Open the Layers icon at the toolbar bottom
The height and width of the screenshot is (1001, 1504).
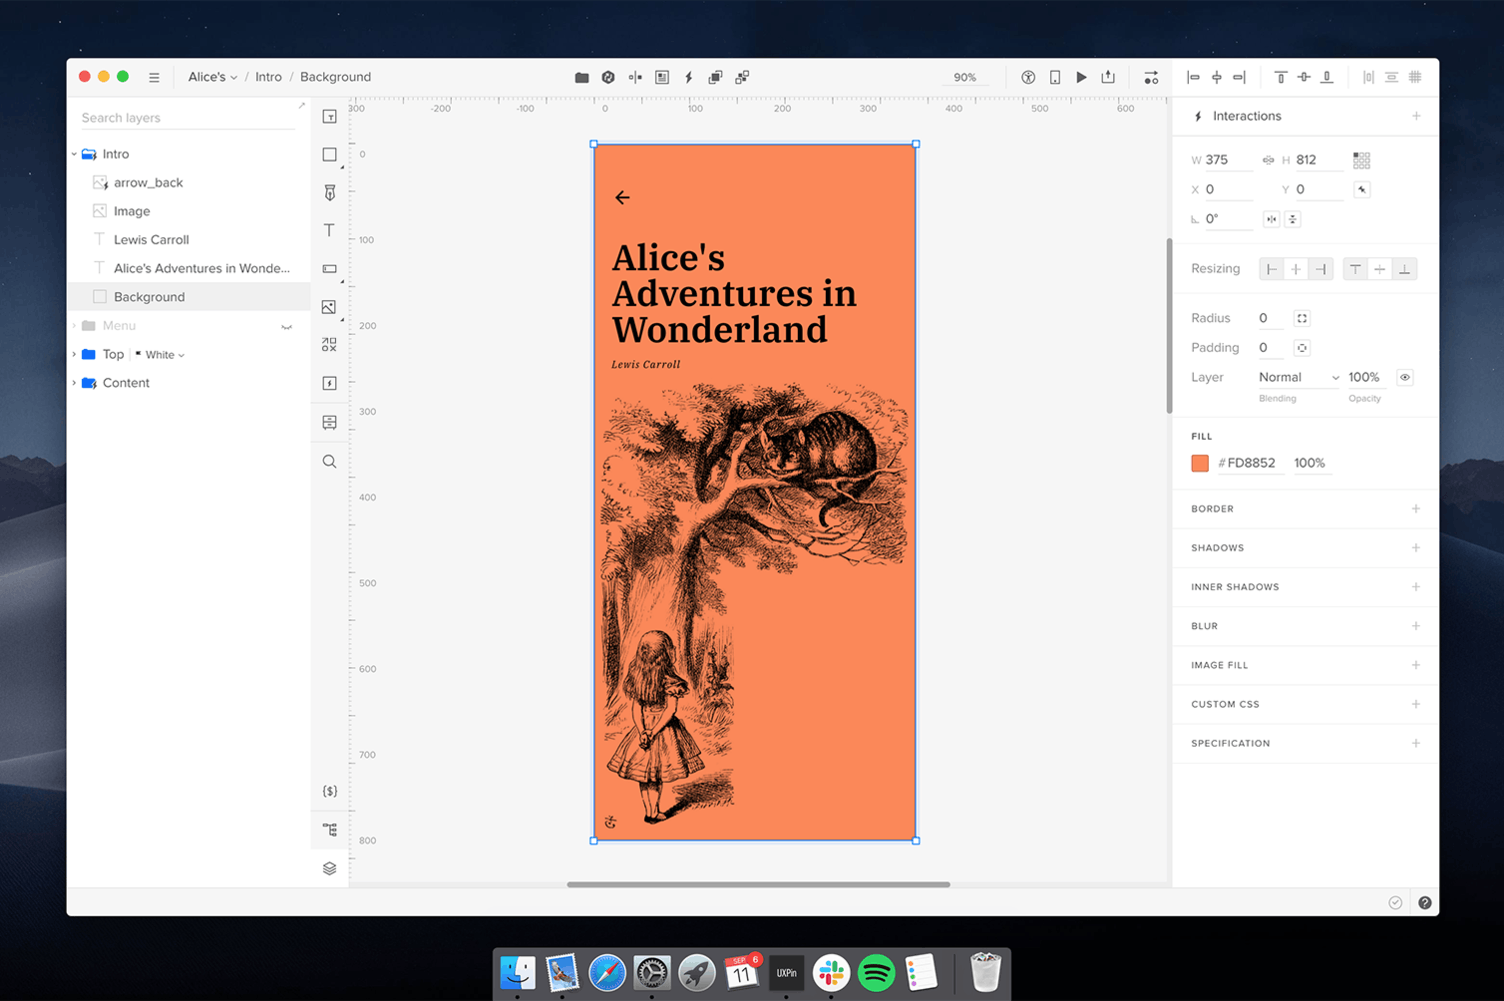point(329,868)
